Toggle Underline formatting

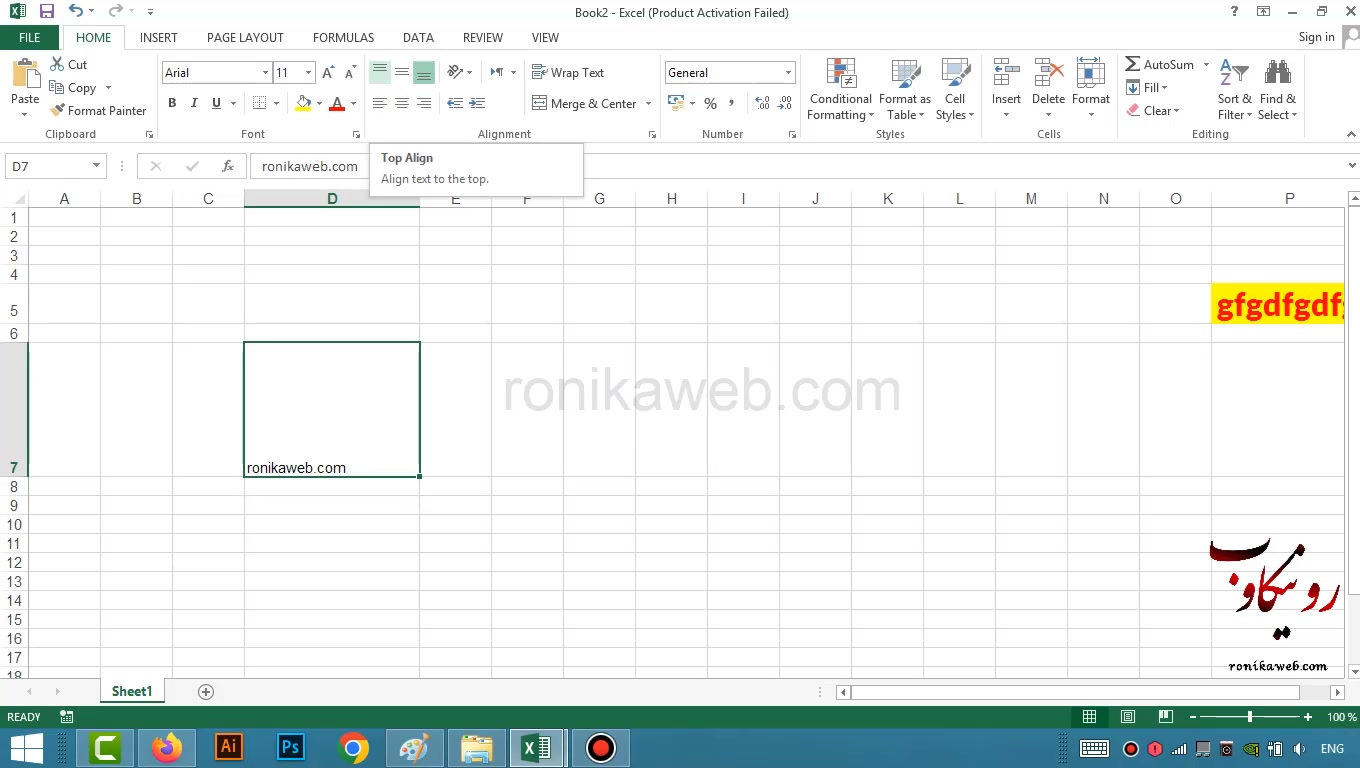(216, 103)
